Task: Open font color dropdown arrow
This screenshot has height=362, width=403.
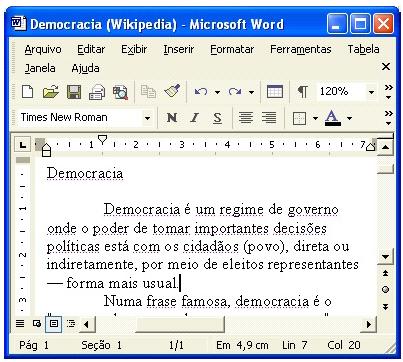Action: pos(349,118)
